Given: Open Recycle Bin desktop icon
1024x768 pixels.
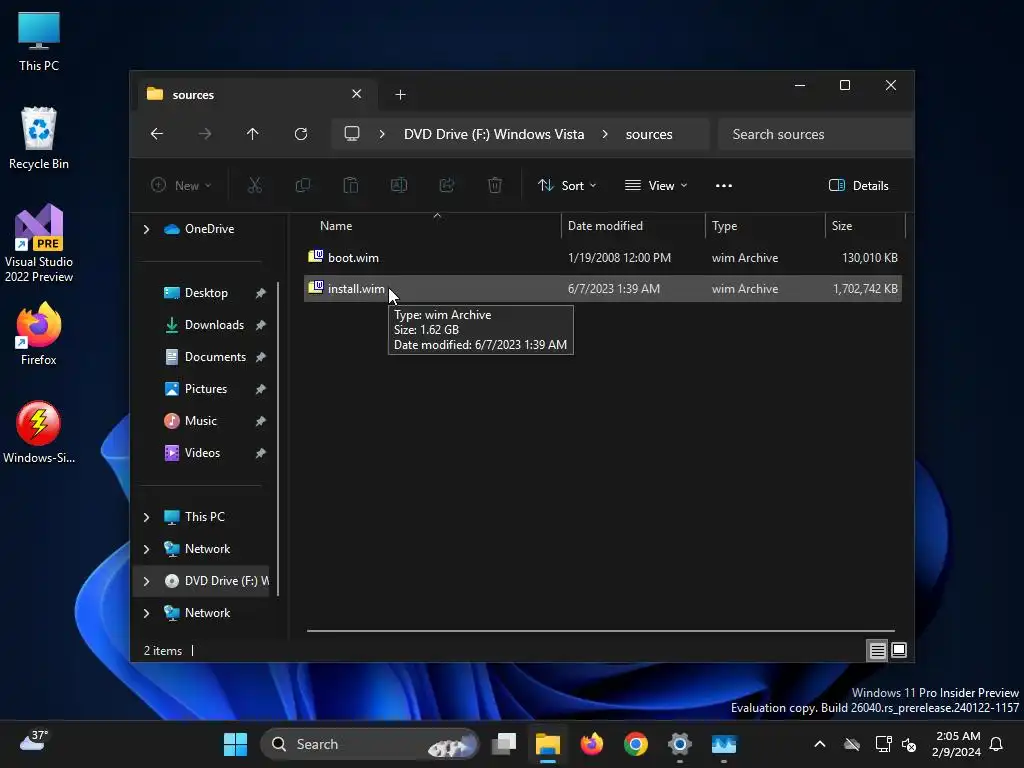Looking at the screenshot, I should (39, 138).
